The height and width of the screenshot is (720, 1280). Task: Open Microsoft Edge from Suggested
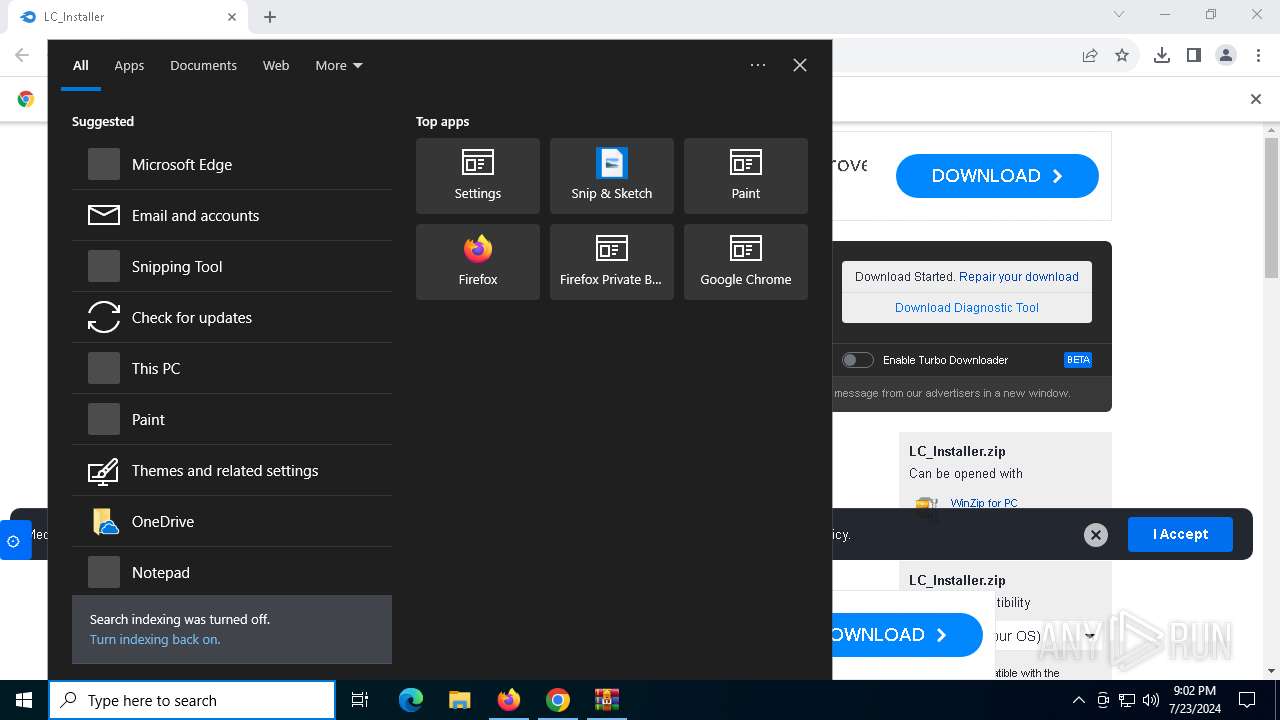coord(232,165)
